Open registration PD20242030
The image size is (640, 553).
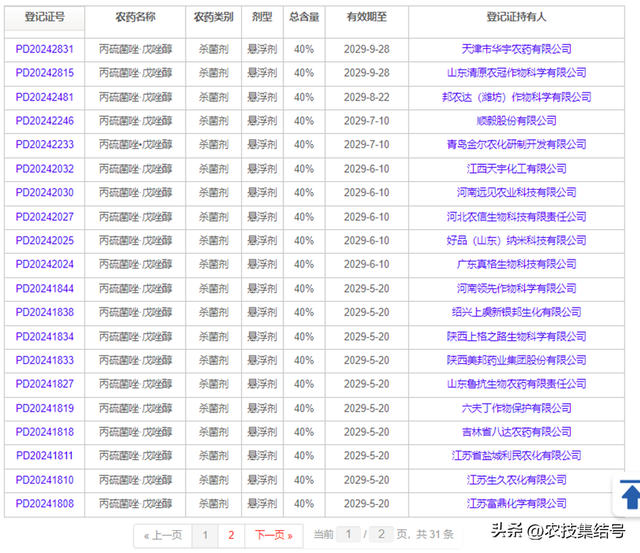pyautogui.click(x=44, y=193)
